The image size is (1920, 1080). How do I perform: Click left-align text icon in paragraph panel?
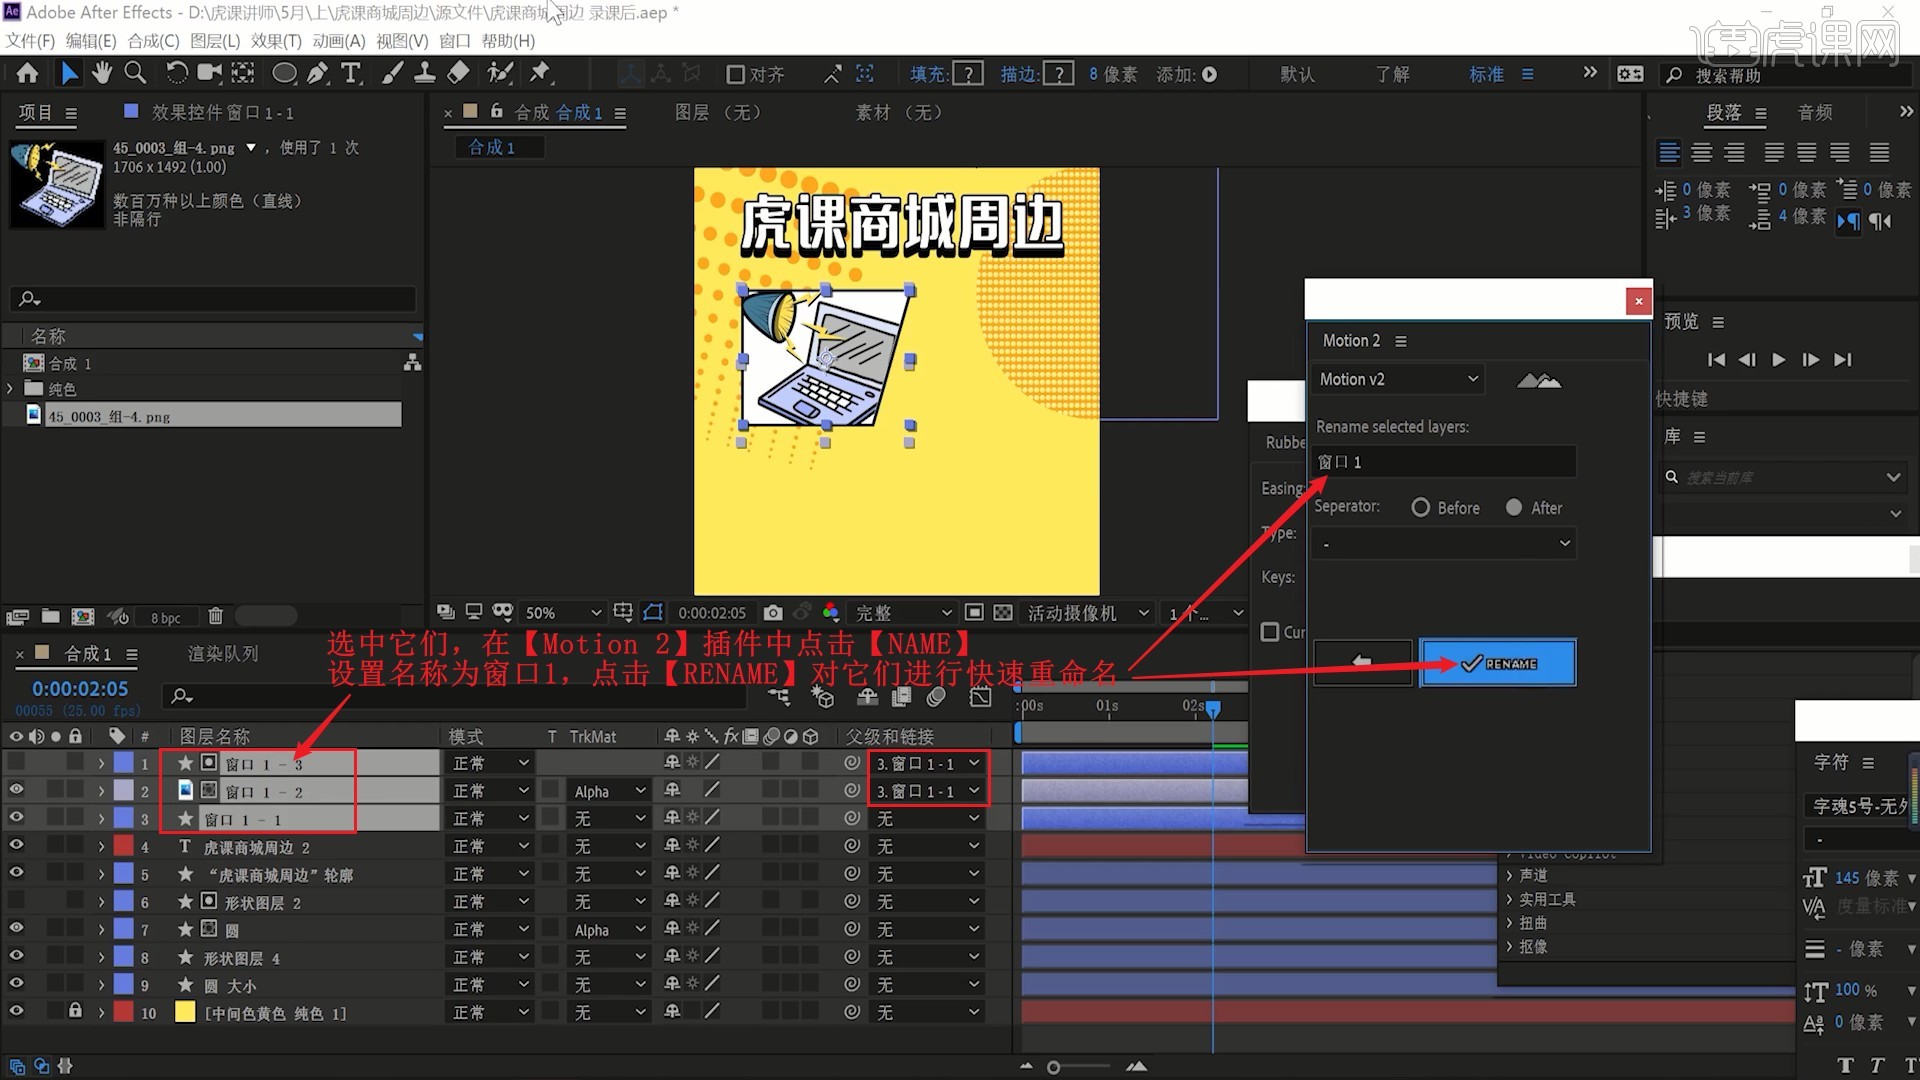click(x=1669, y=152)
